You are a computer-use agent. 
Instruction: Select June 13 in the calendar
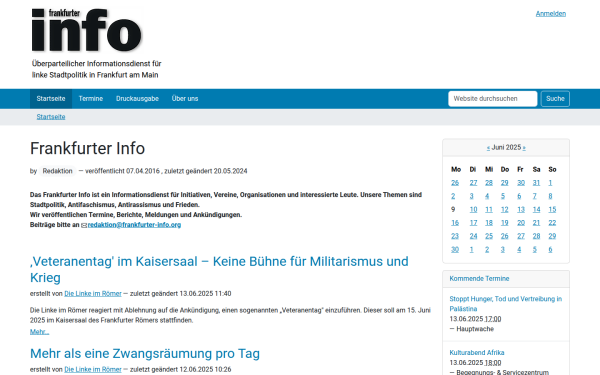click(x=521, y=210)
